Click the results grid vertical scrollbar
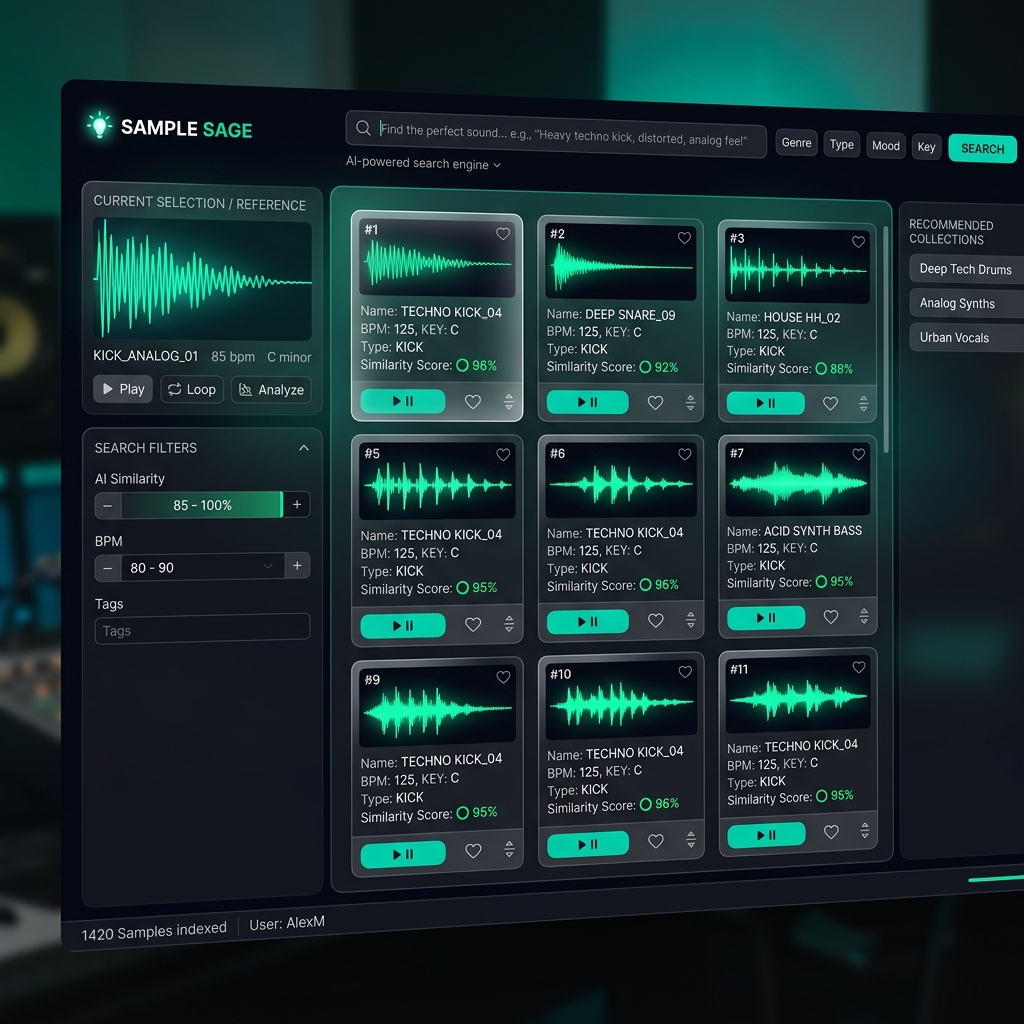This screenshot has width=1024, height=1024. pyautogui.click(x=886, y=340)
